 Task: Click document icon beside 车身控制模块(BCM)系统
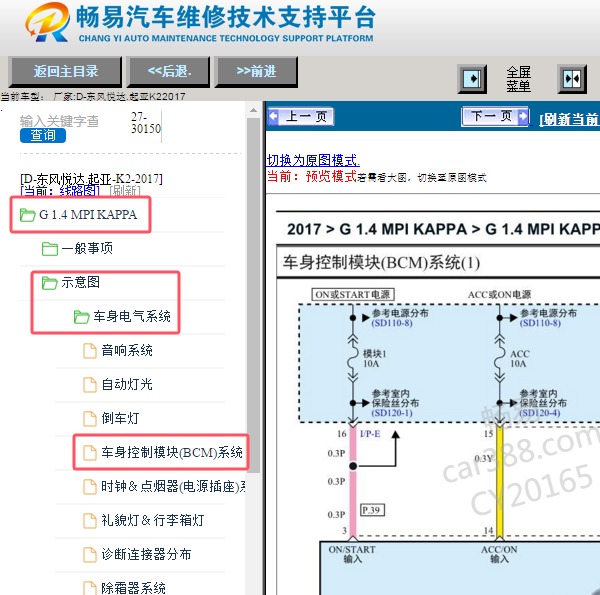click(x=90, y=452)
